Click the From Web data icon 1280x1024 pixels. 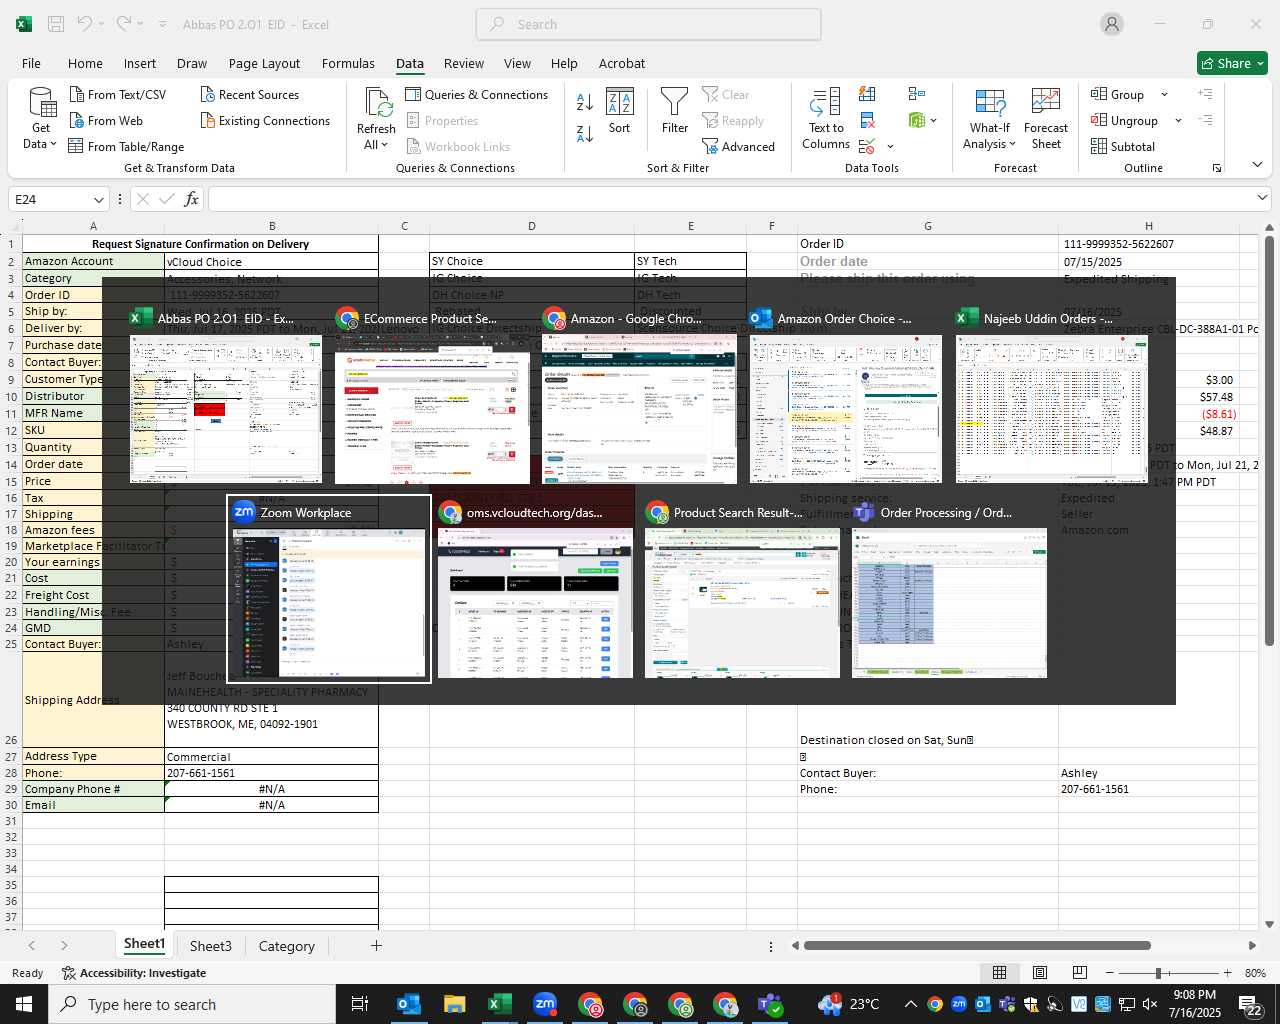[x=77, y=120]
